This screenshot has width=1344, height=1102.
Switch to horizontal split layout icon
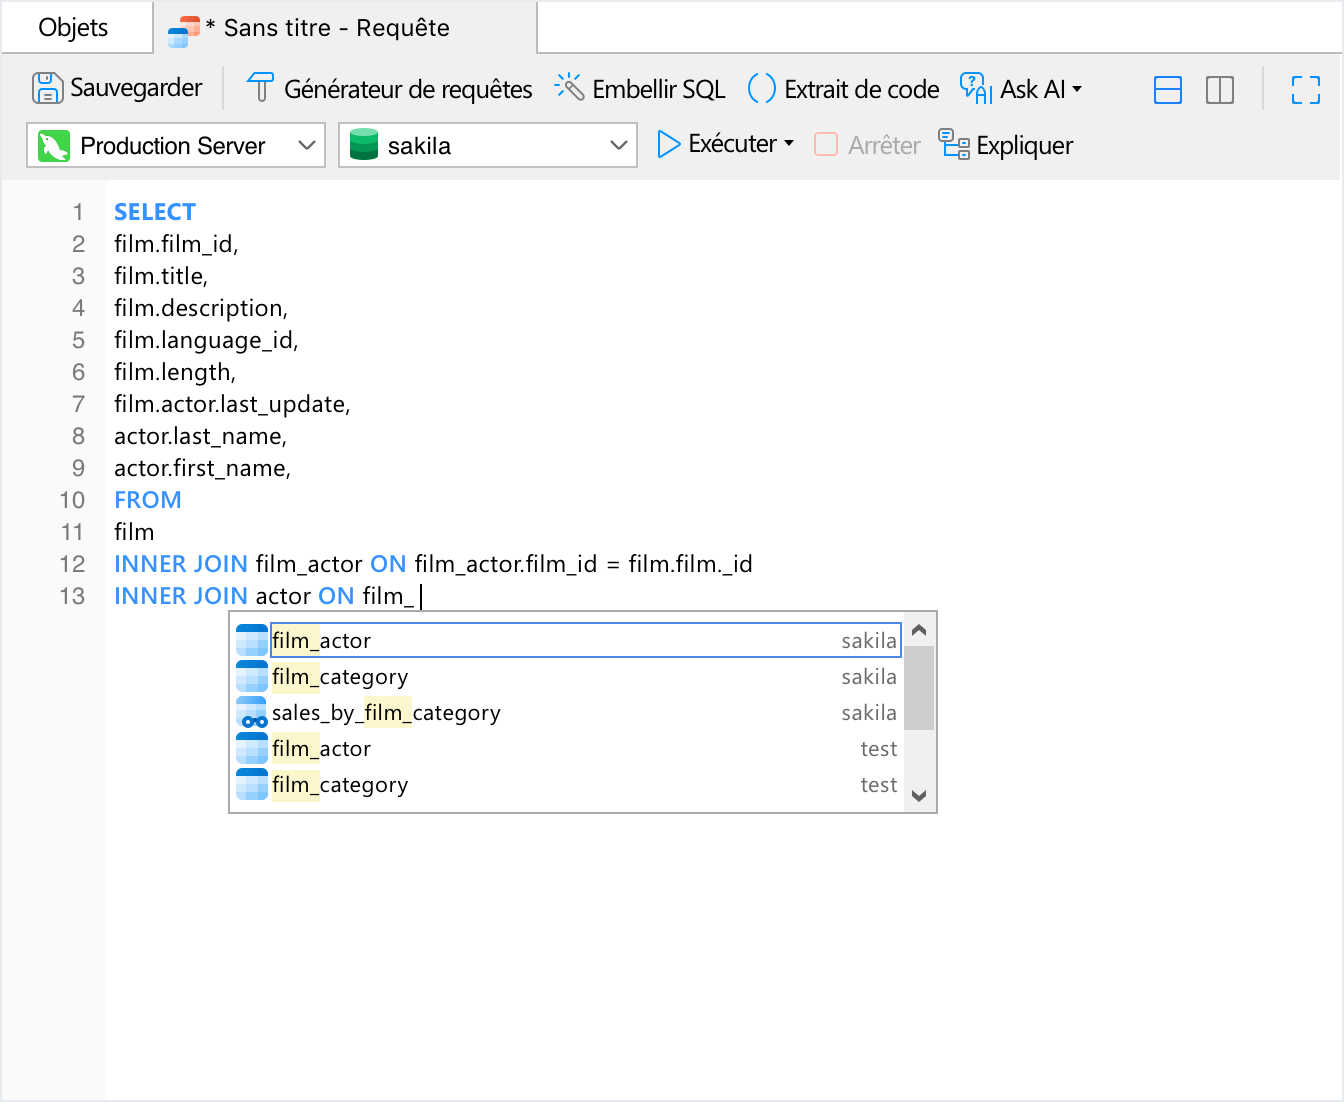[1167, 90]
